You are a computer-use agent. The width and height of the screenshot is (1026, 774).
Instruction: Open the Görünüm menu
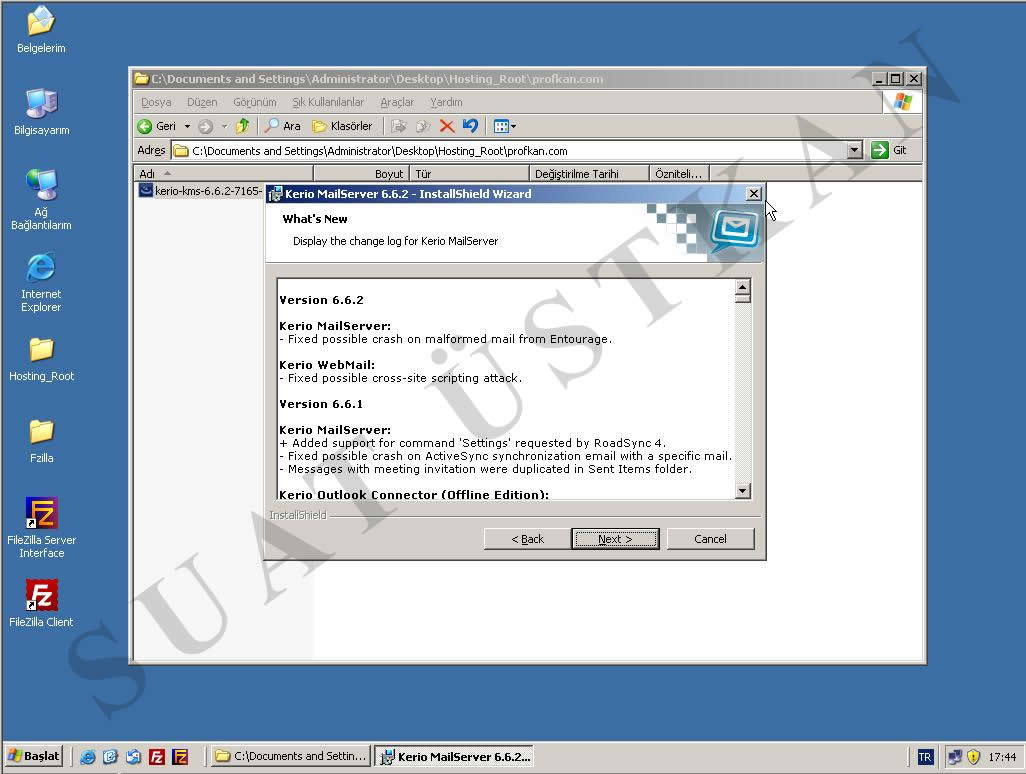pyautogui.click(x=255, y=102)
